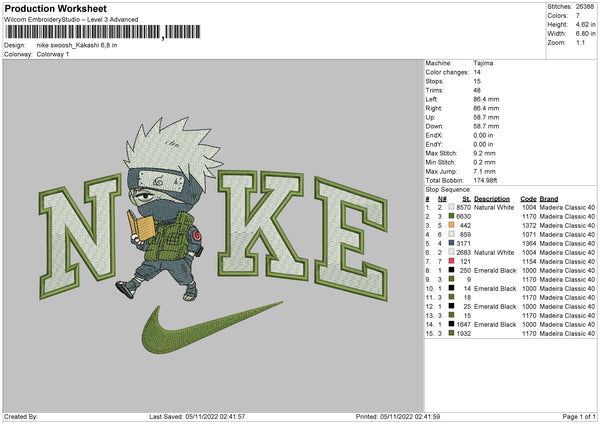This screenshot has height=424, width=600.
Task: Click the letter K in the embroidery design
Action: click(x=262, y=225)
